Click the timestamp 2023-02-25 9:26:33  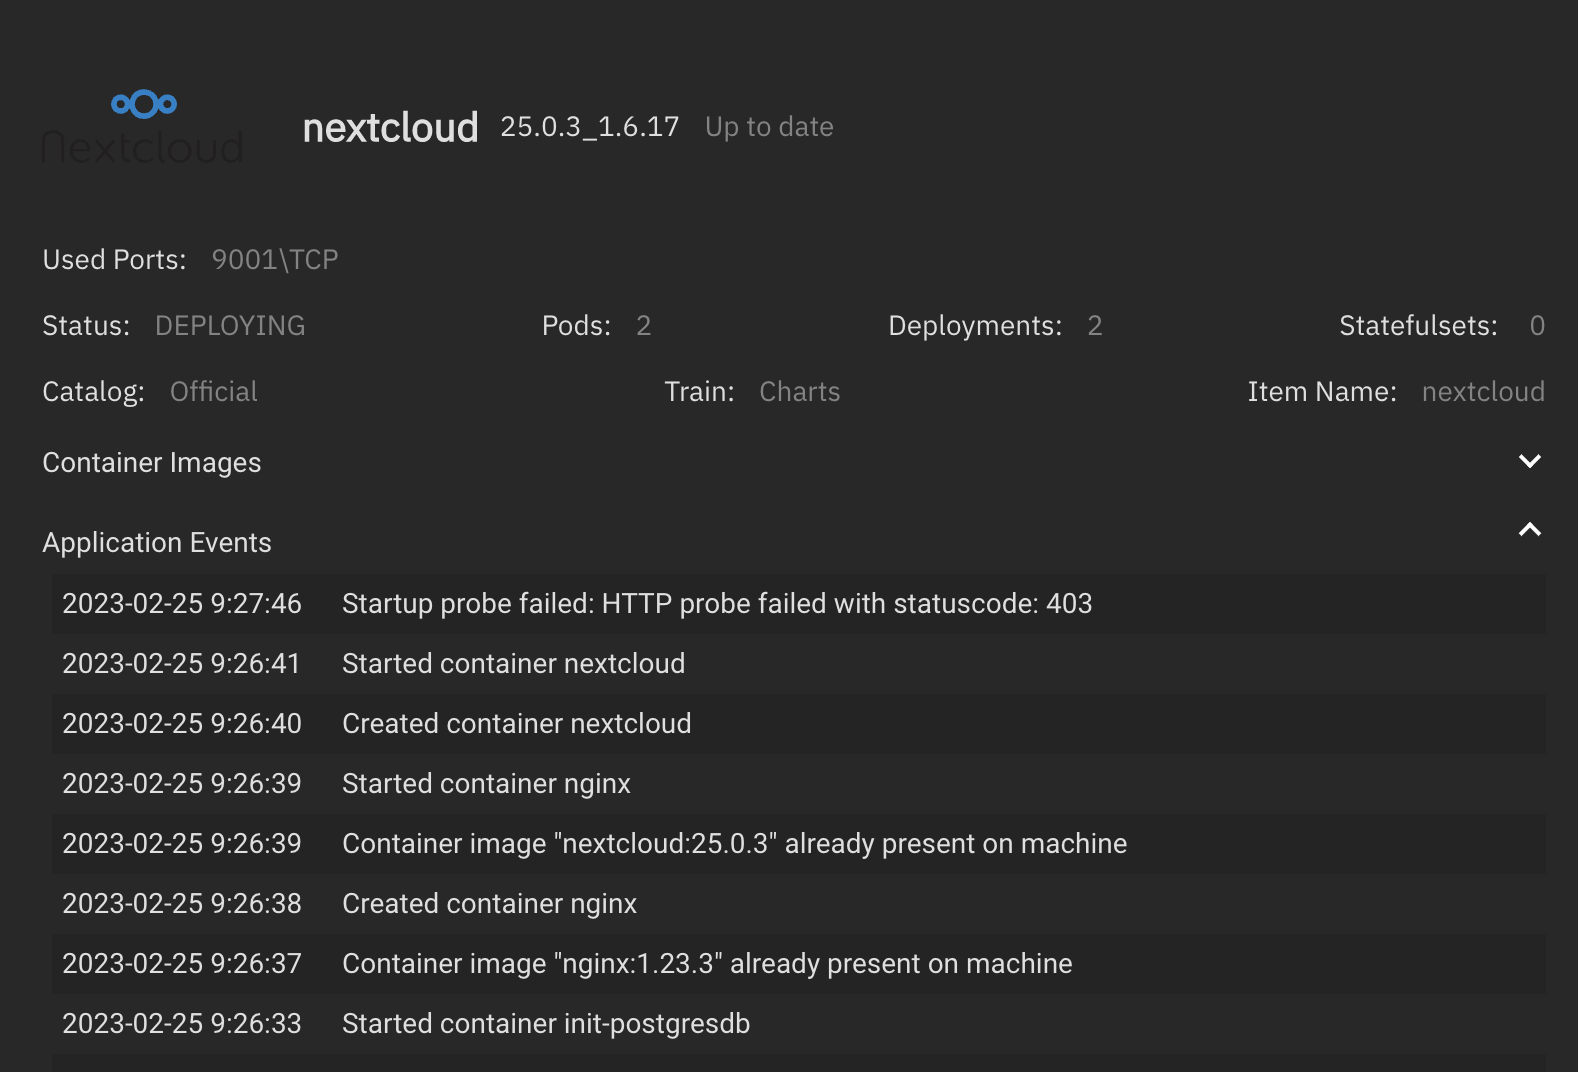point(182,1024)
